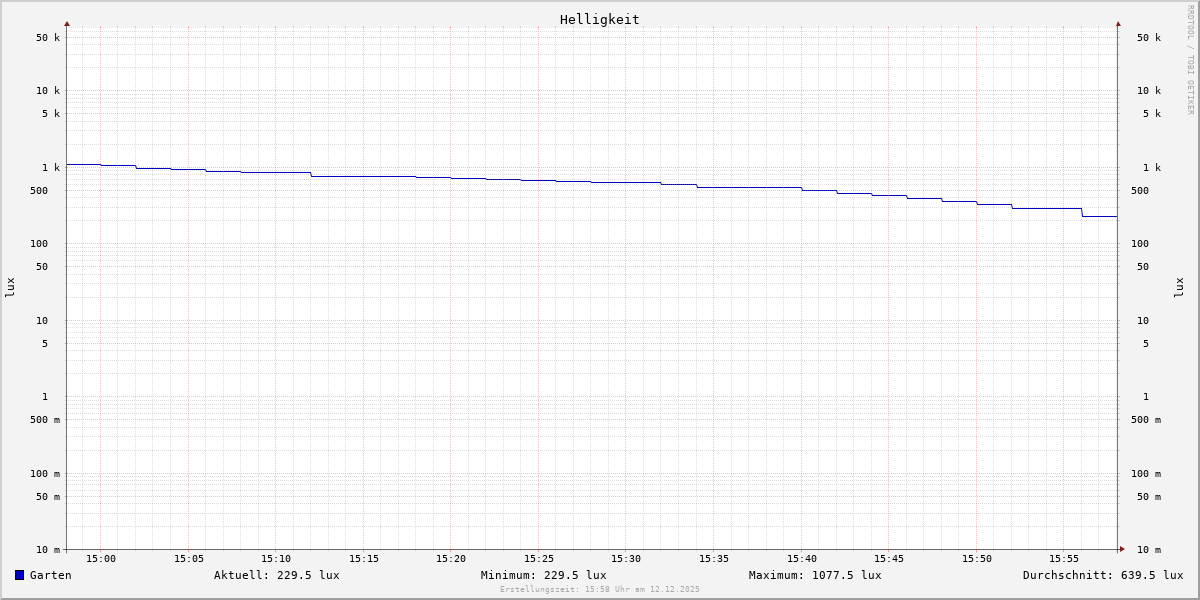
Task: Click the 15:00 time axis label
Action: 101,559
